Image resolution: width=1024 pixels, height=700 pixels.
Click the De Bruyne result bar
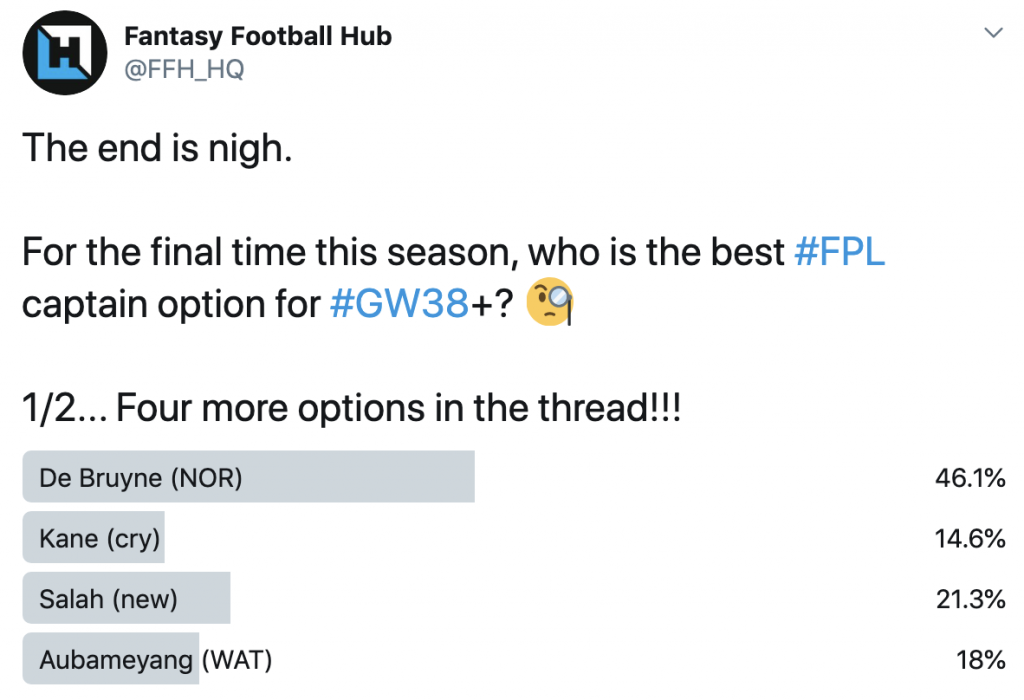pyautogui.click(x=248, y=476)
